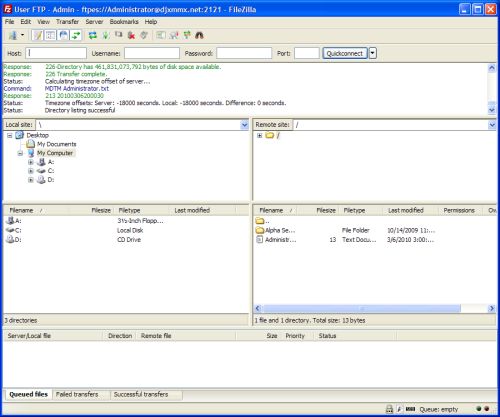Image resolution: width=500 pixels, height=417 pixels.
Task: Collapse the Desktop tree node
Action: pyautogui.click(x=10, y=135)
